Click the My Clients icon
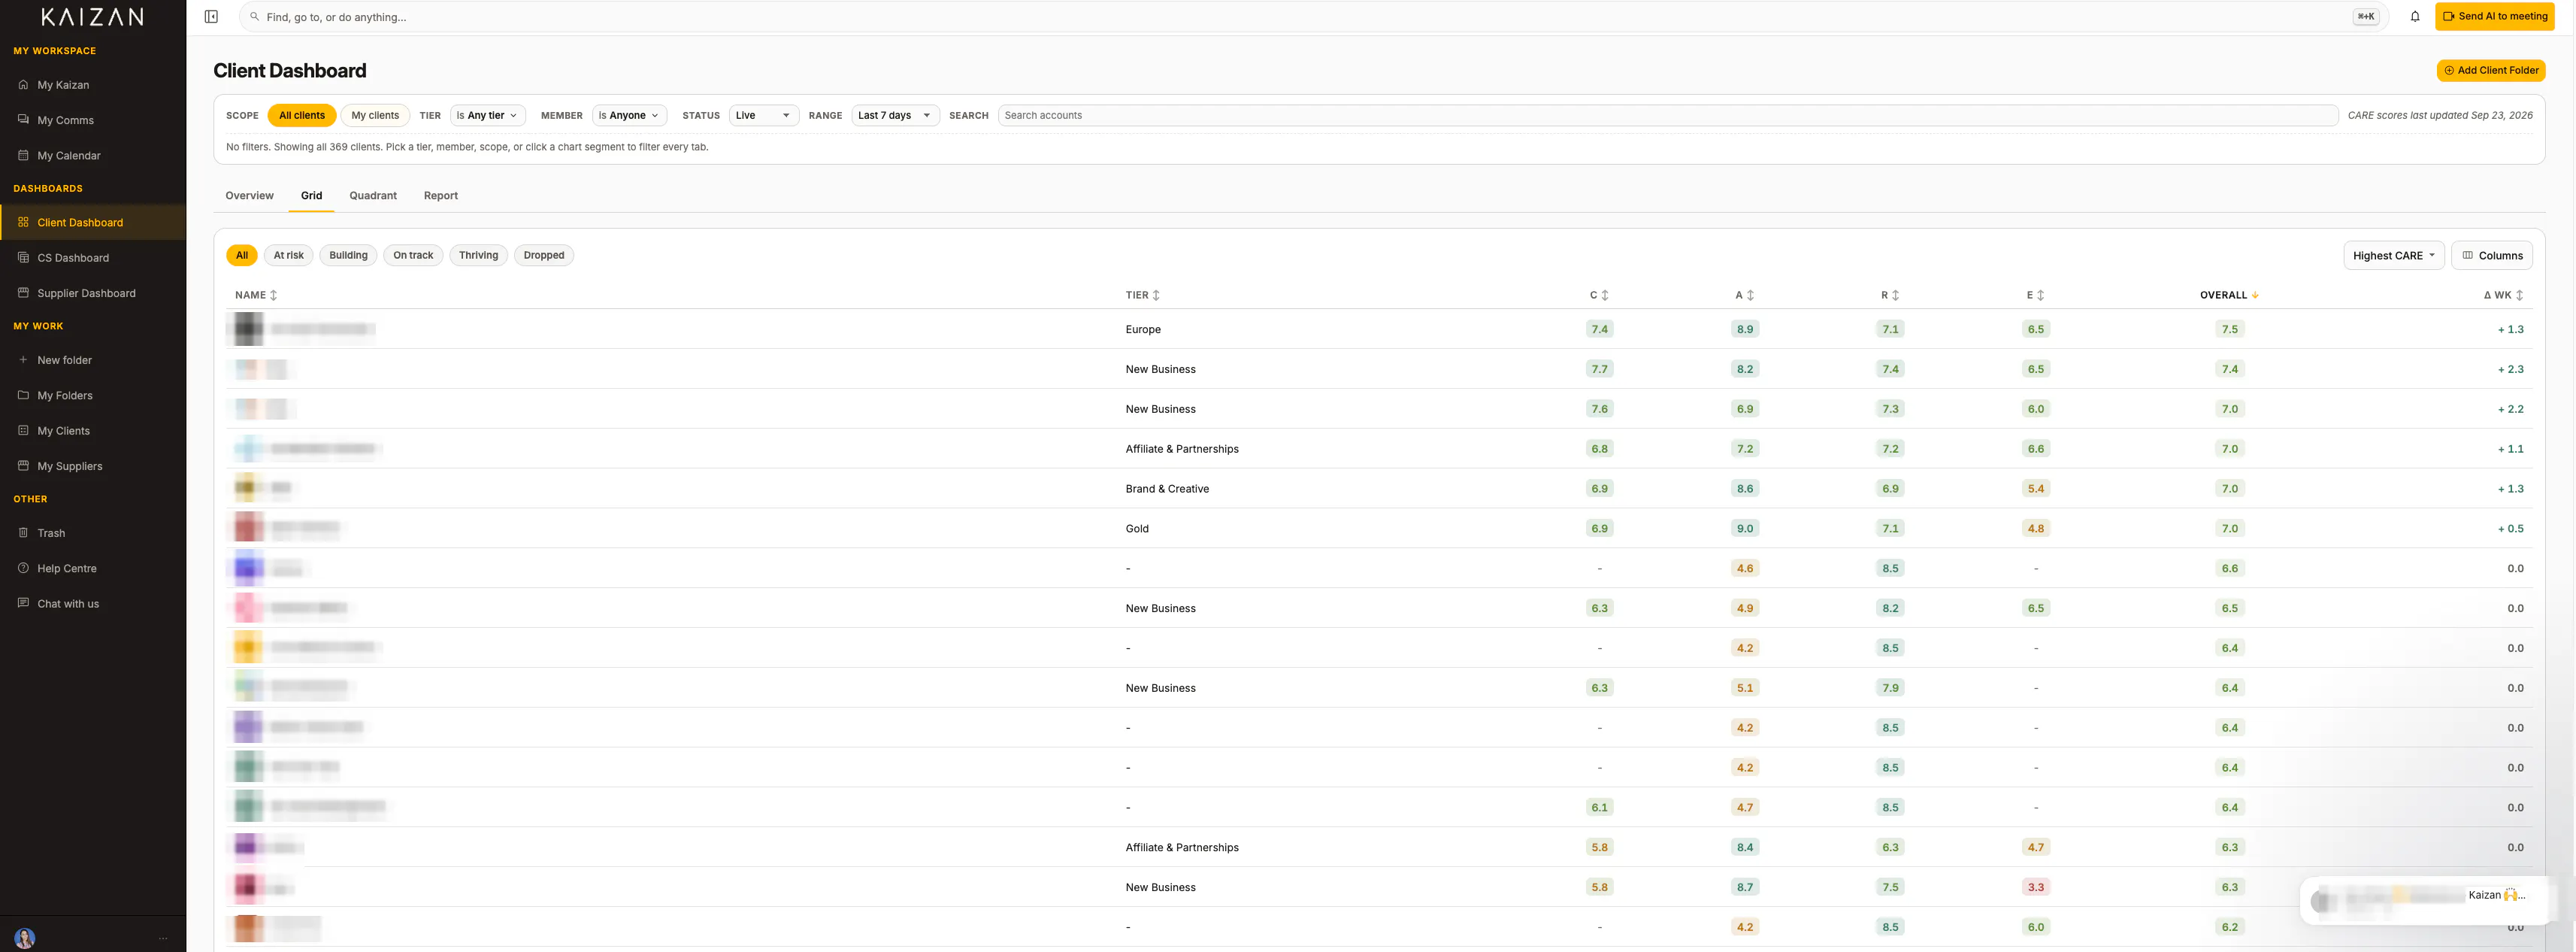 (x=23, y=430)
